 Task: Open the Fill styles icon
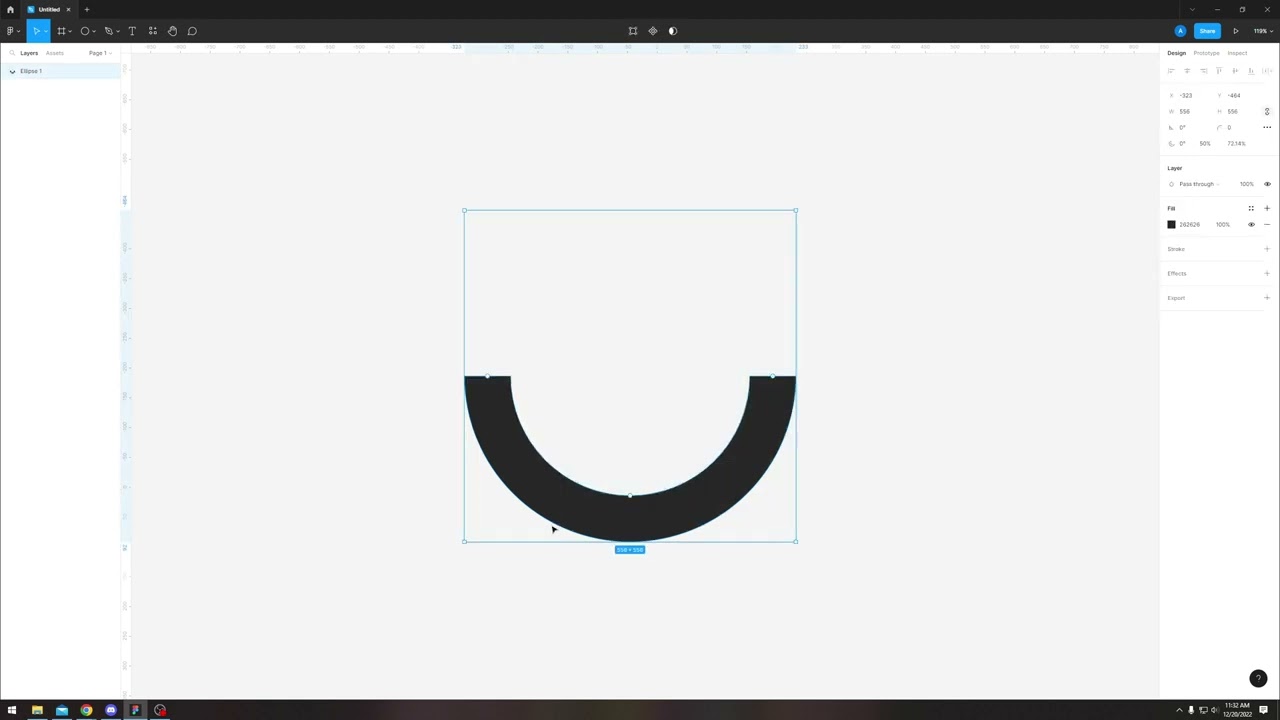1251,208
